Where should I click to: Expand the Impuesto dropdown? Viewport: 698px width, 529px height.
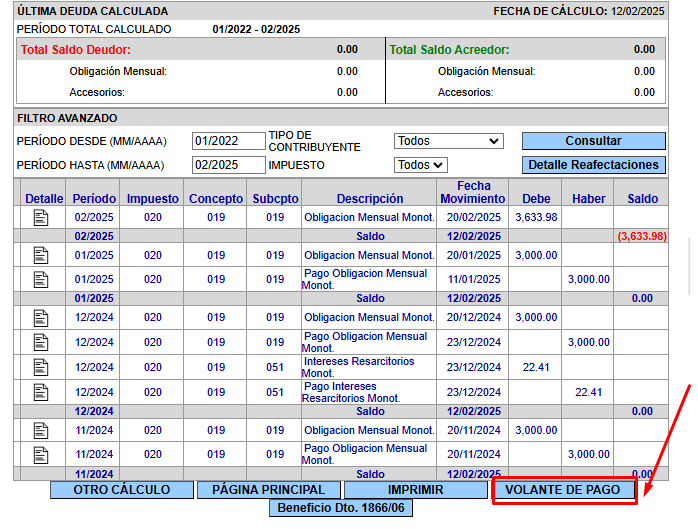pos(421,165)
